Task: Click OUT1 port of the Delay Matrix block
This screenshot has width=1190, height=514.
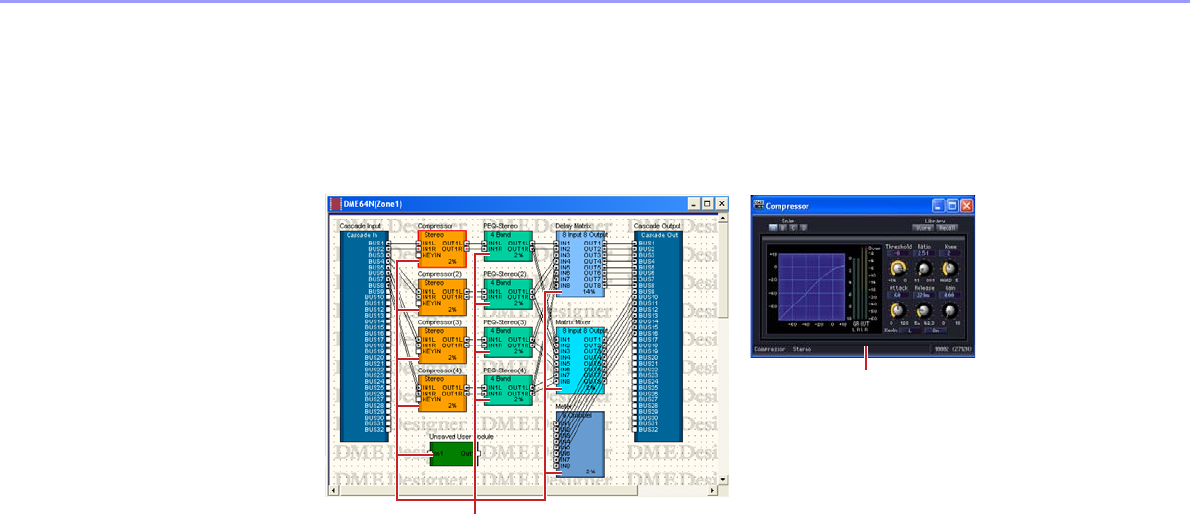Action: click(606, 243)
